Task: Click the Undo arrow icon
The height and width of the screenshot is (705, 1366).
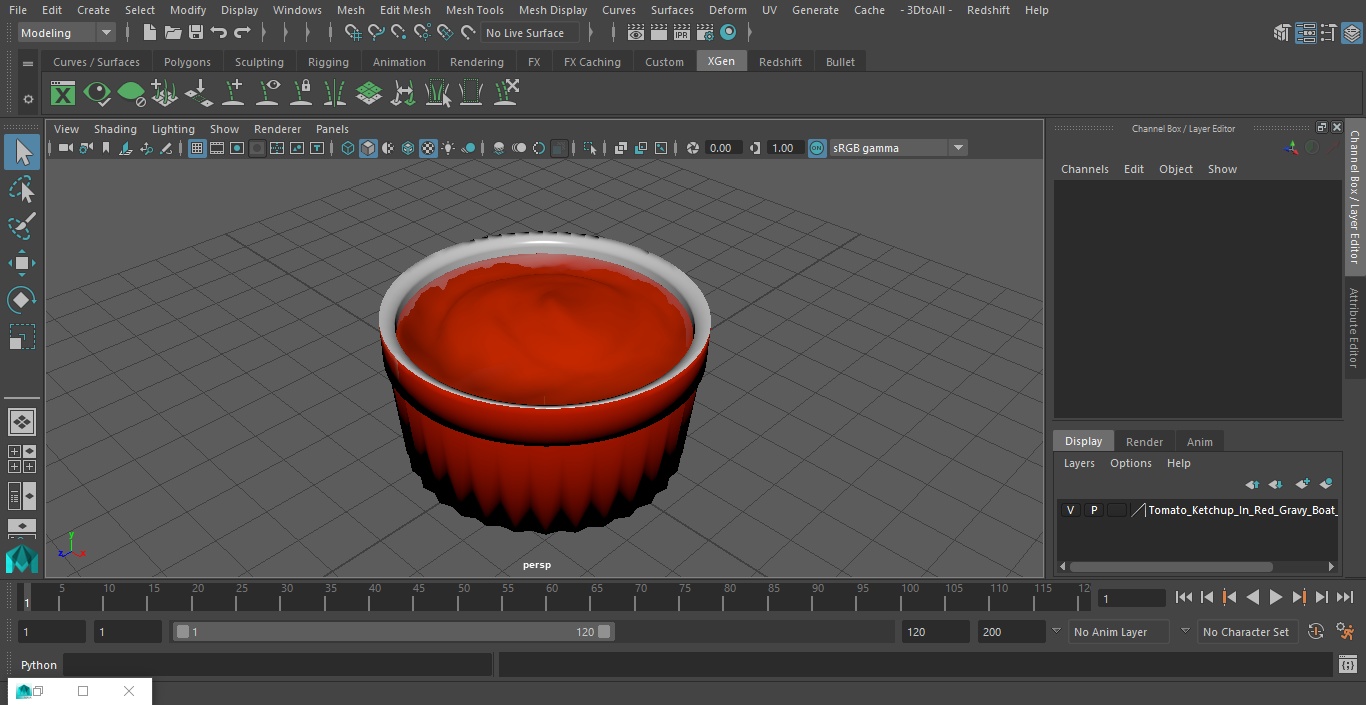Action: pos(219,33)
